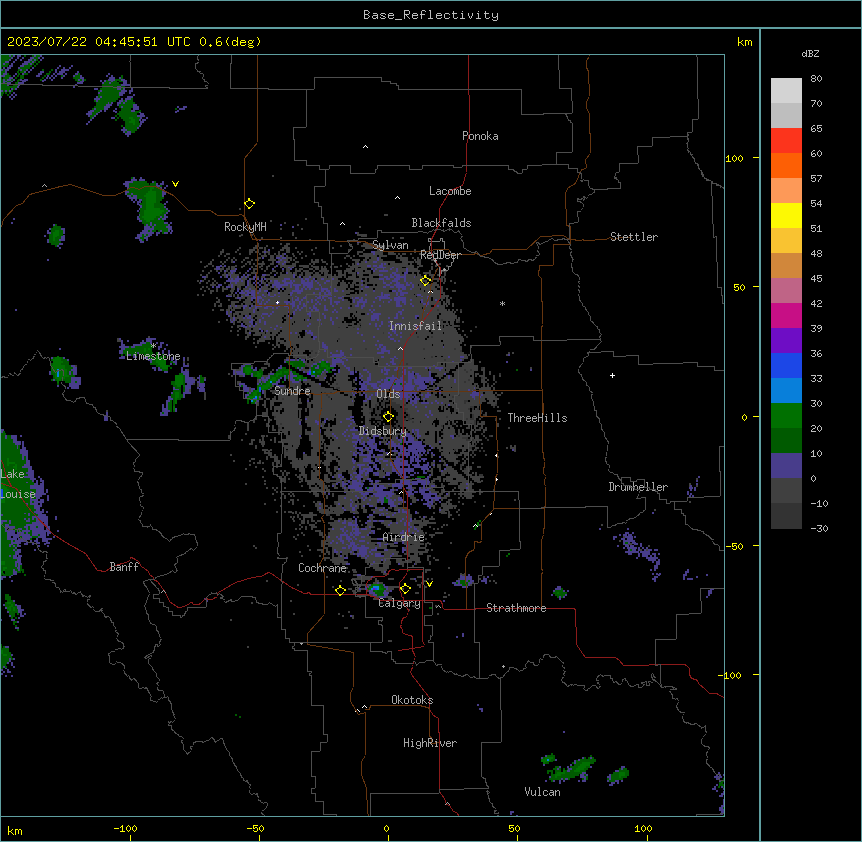Click the white caret marker west of Lacombe
The height and width of the screenshot is (842, 862).
[x=397, y=198]
